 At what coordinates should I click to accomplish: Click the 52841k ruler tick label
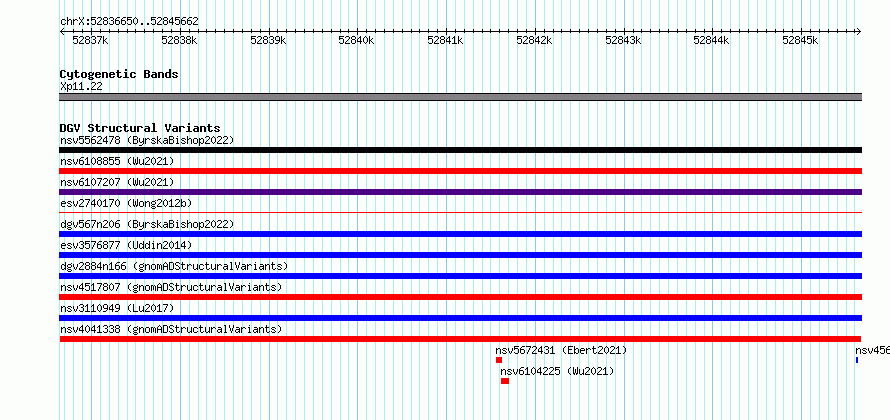point(446,40)
